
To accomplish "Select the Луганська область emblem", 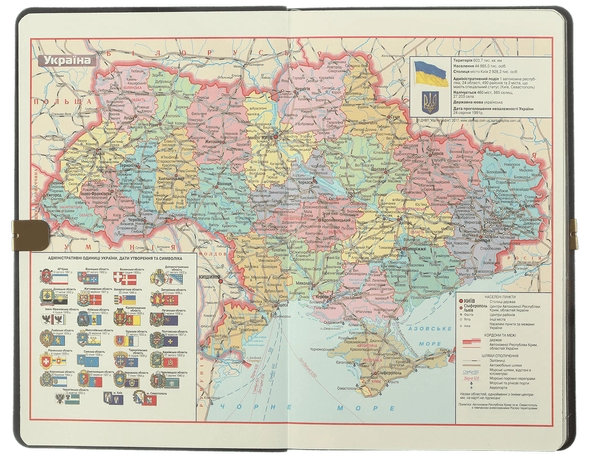I will tap(157, 319).
